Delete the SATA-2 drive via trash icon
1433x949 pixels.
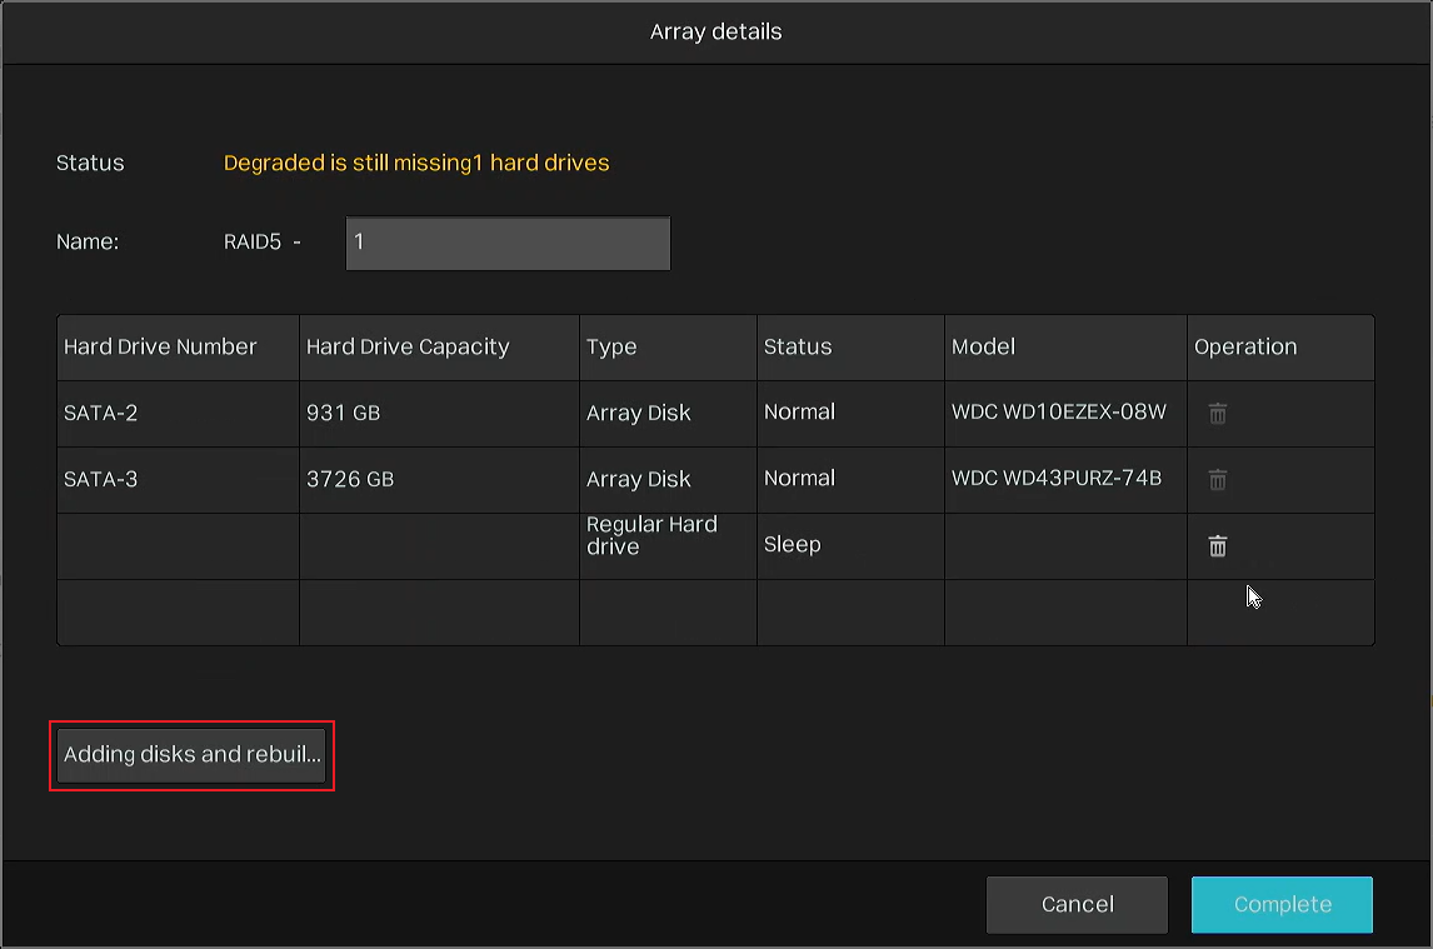click(x=1217, y=413)
